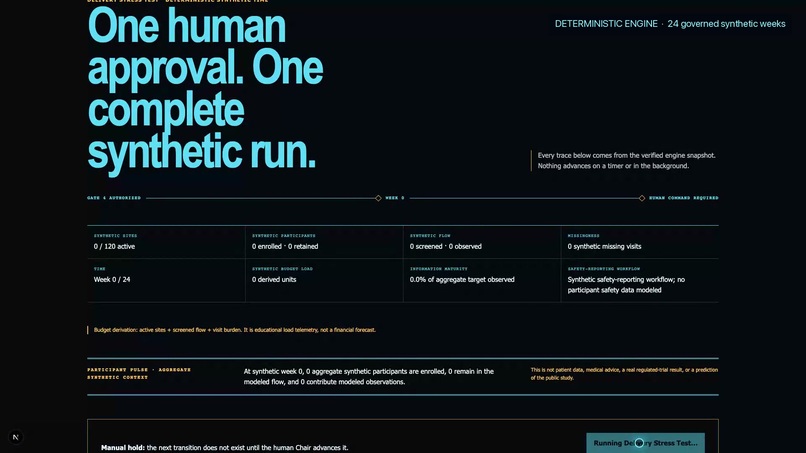This screenshot has width=806, height=453.
Task: Click the 'Synthetic Flow' cell label
Action: pos(430,235)
